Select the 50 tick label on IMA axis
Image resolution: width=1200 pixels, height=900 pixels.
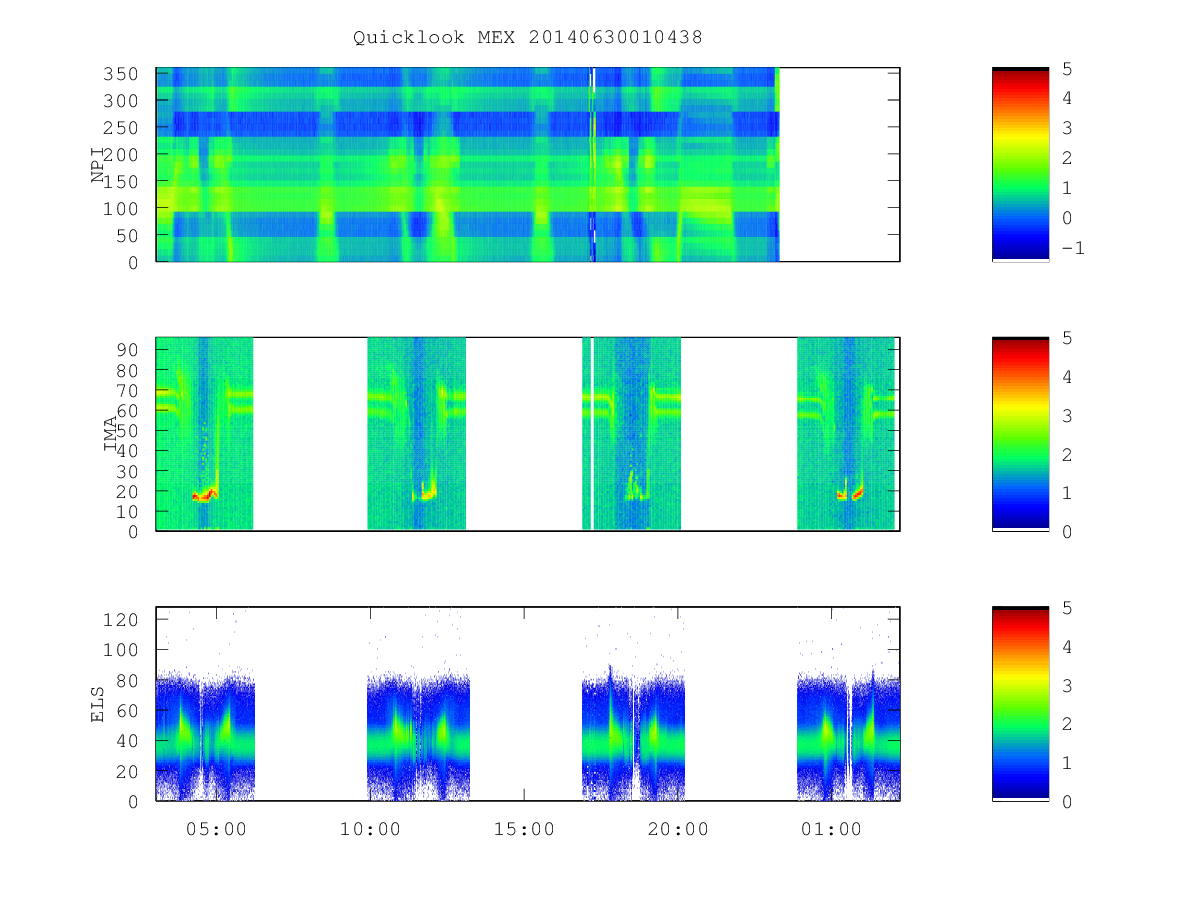tap(129, 431)
